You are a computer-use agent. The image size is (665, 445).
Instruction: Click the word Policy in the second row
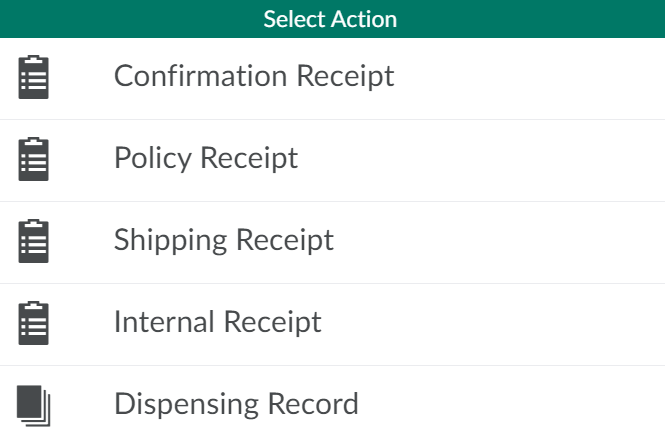[x=153, y=158]
